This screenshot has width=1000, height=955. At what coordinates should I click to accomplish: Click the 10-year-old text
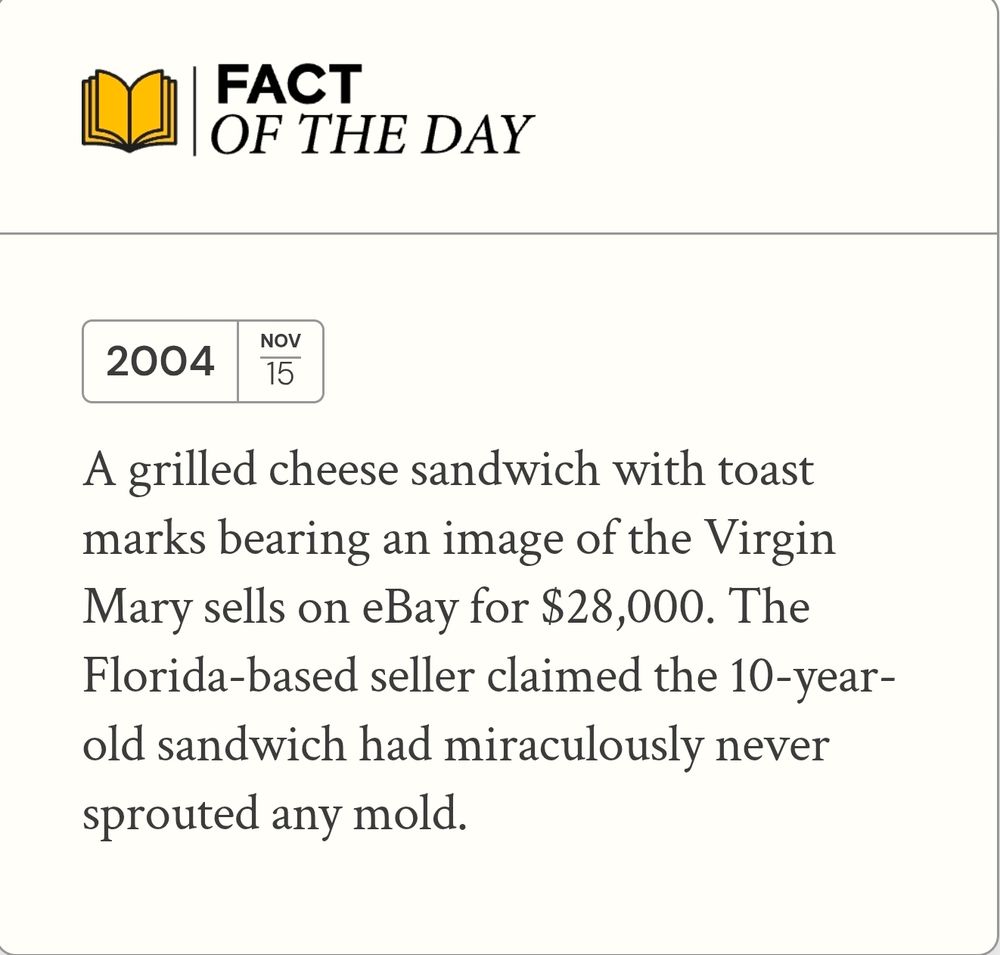[489, 710]
